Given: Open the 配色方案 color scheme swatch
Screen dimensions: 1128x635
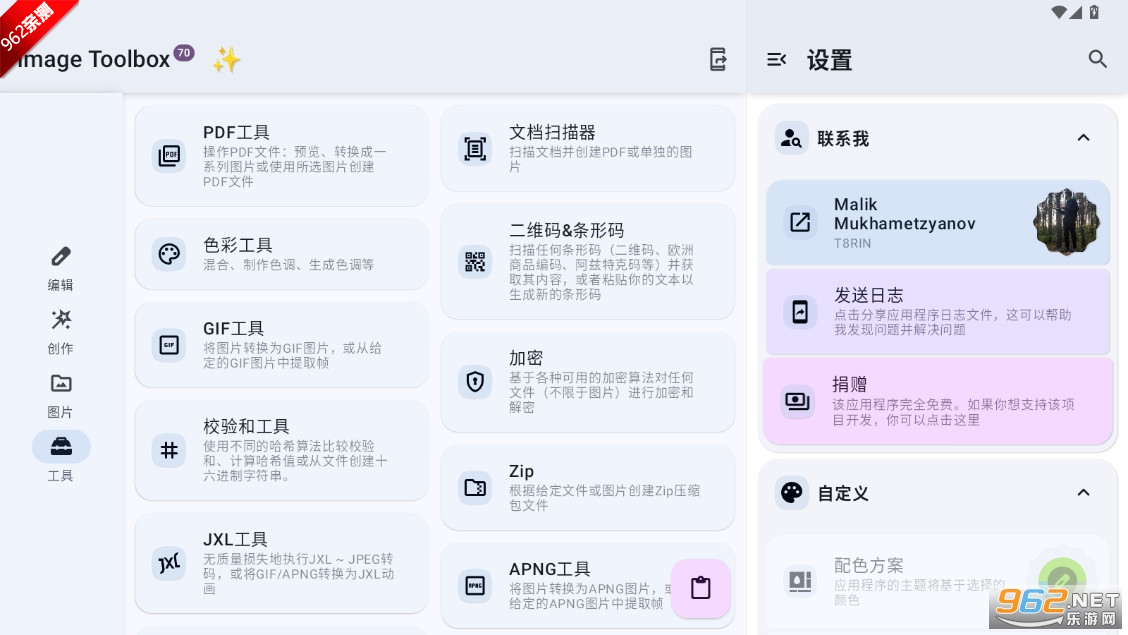Looking at the screenshot, I should (1062, 578).
